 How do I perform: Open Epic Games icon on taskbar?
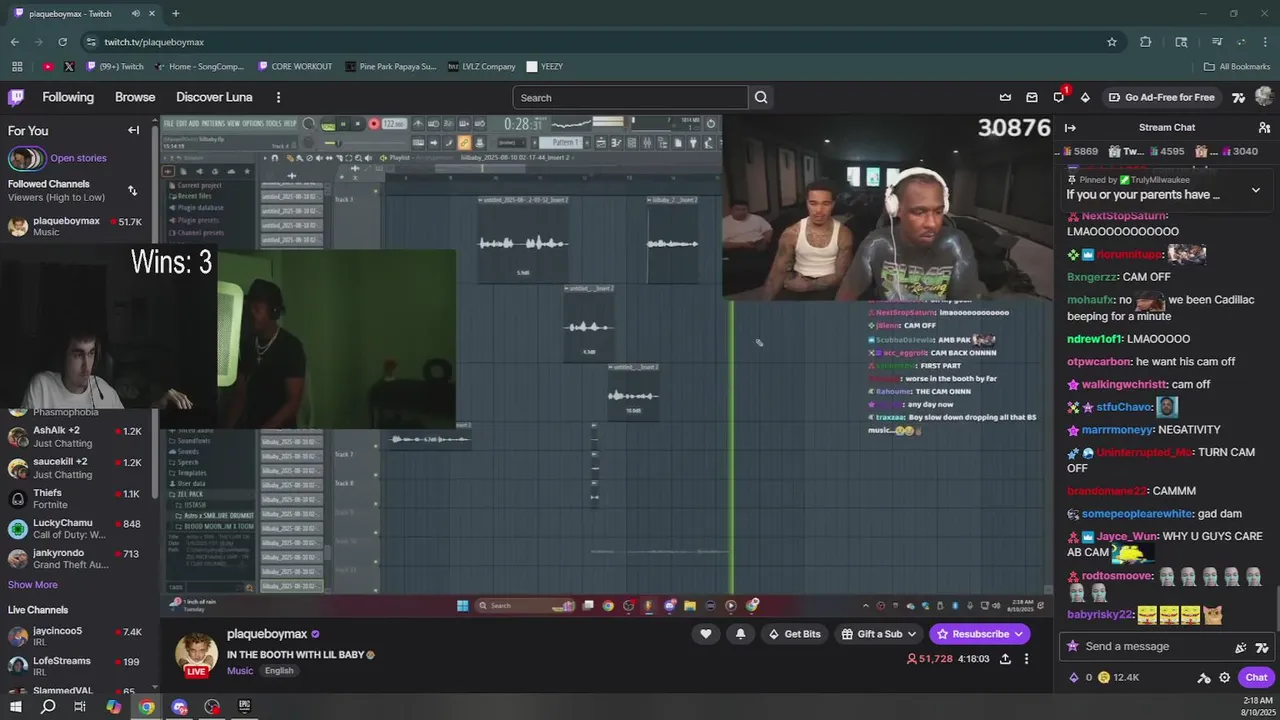tap(244, 707)
